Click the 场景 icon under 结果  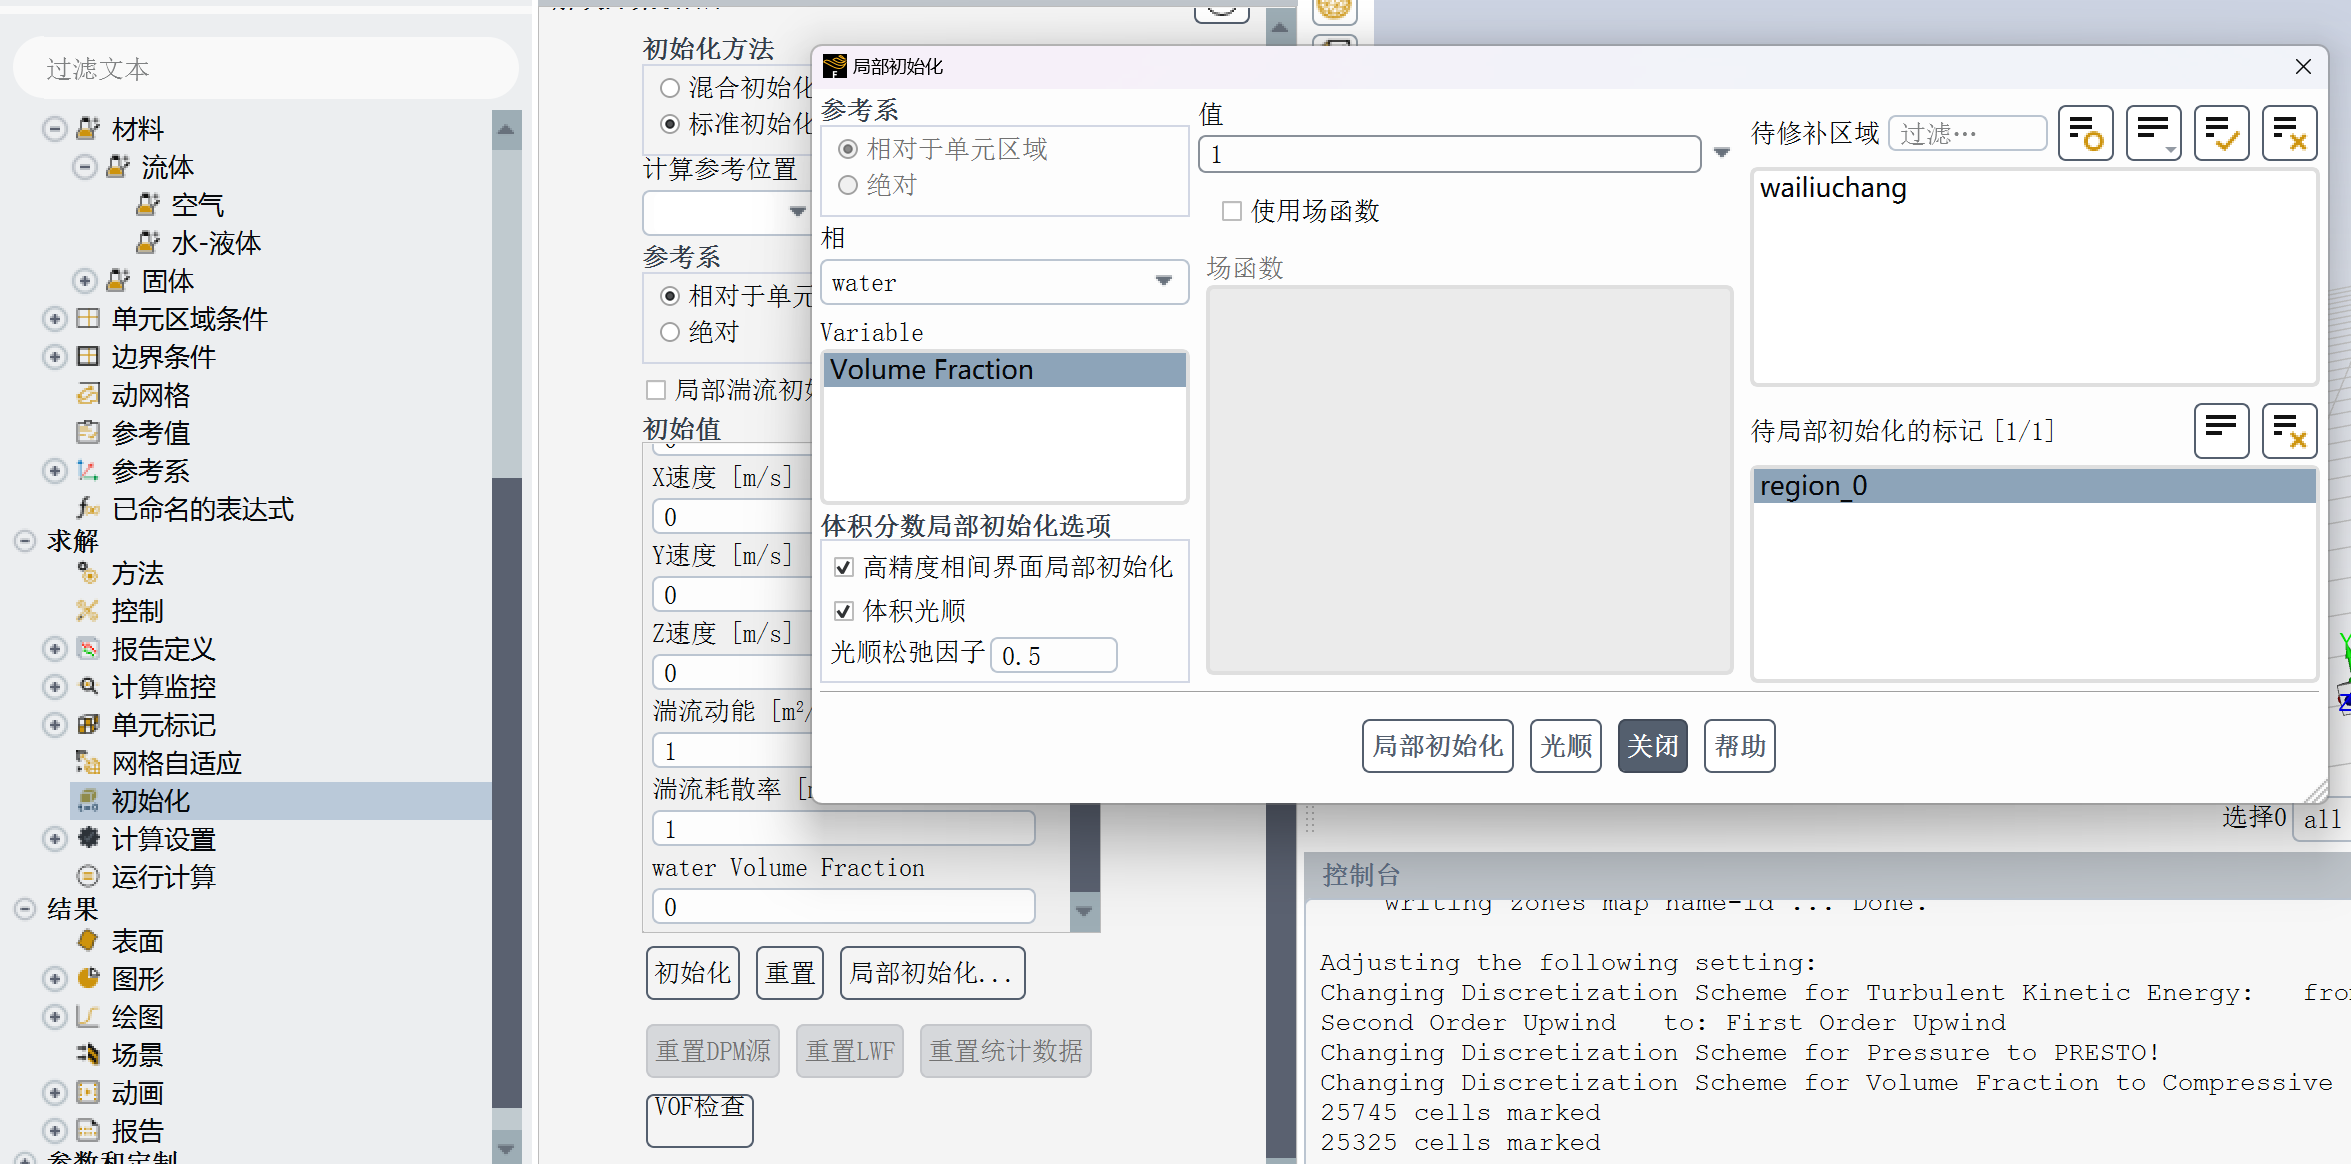[88, 1055]
